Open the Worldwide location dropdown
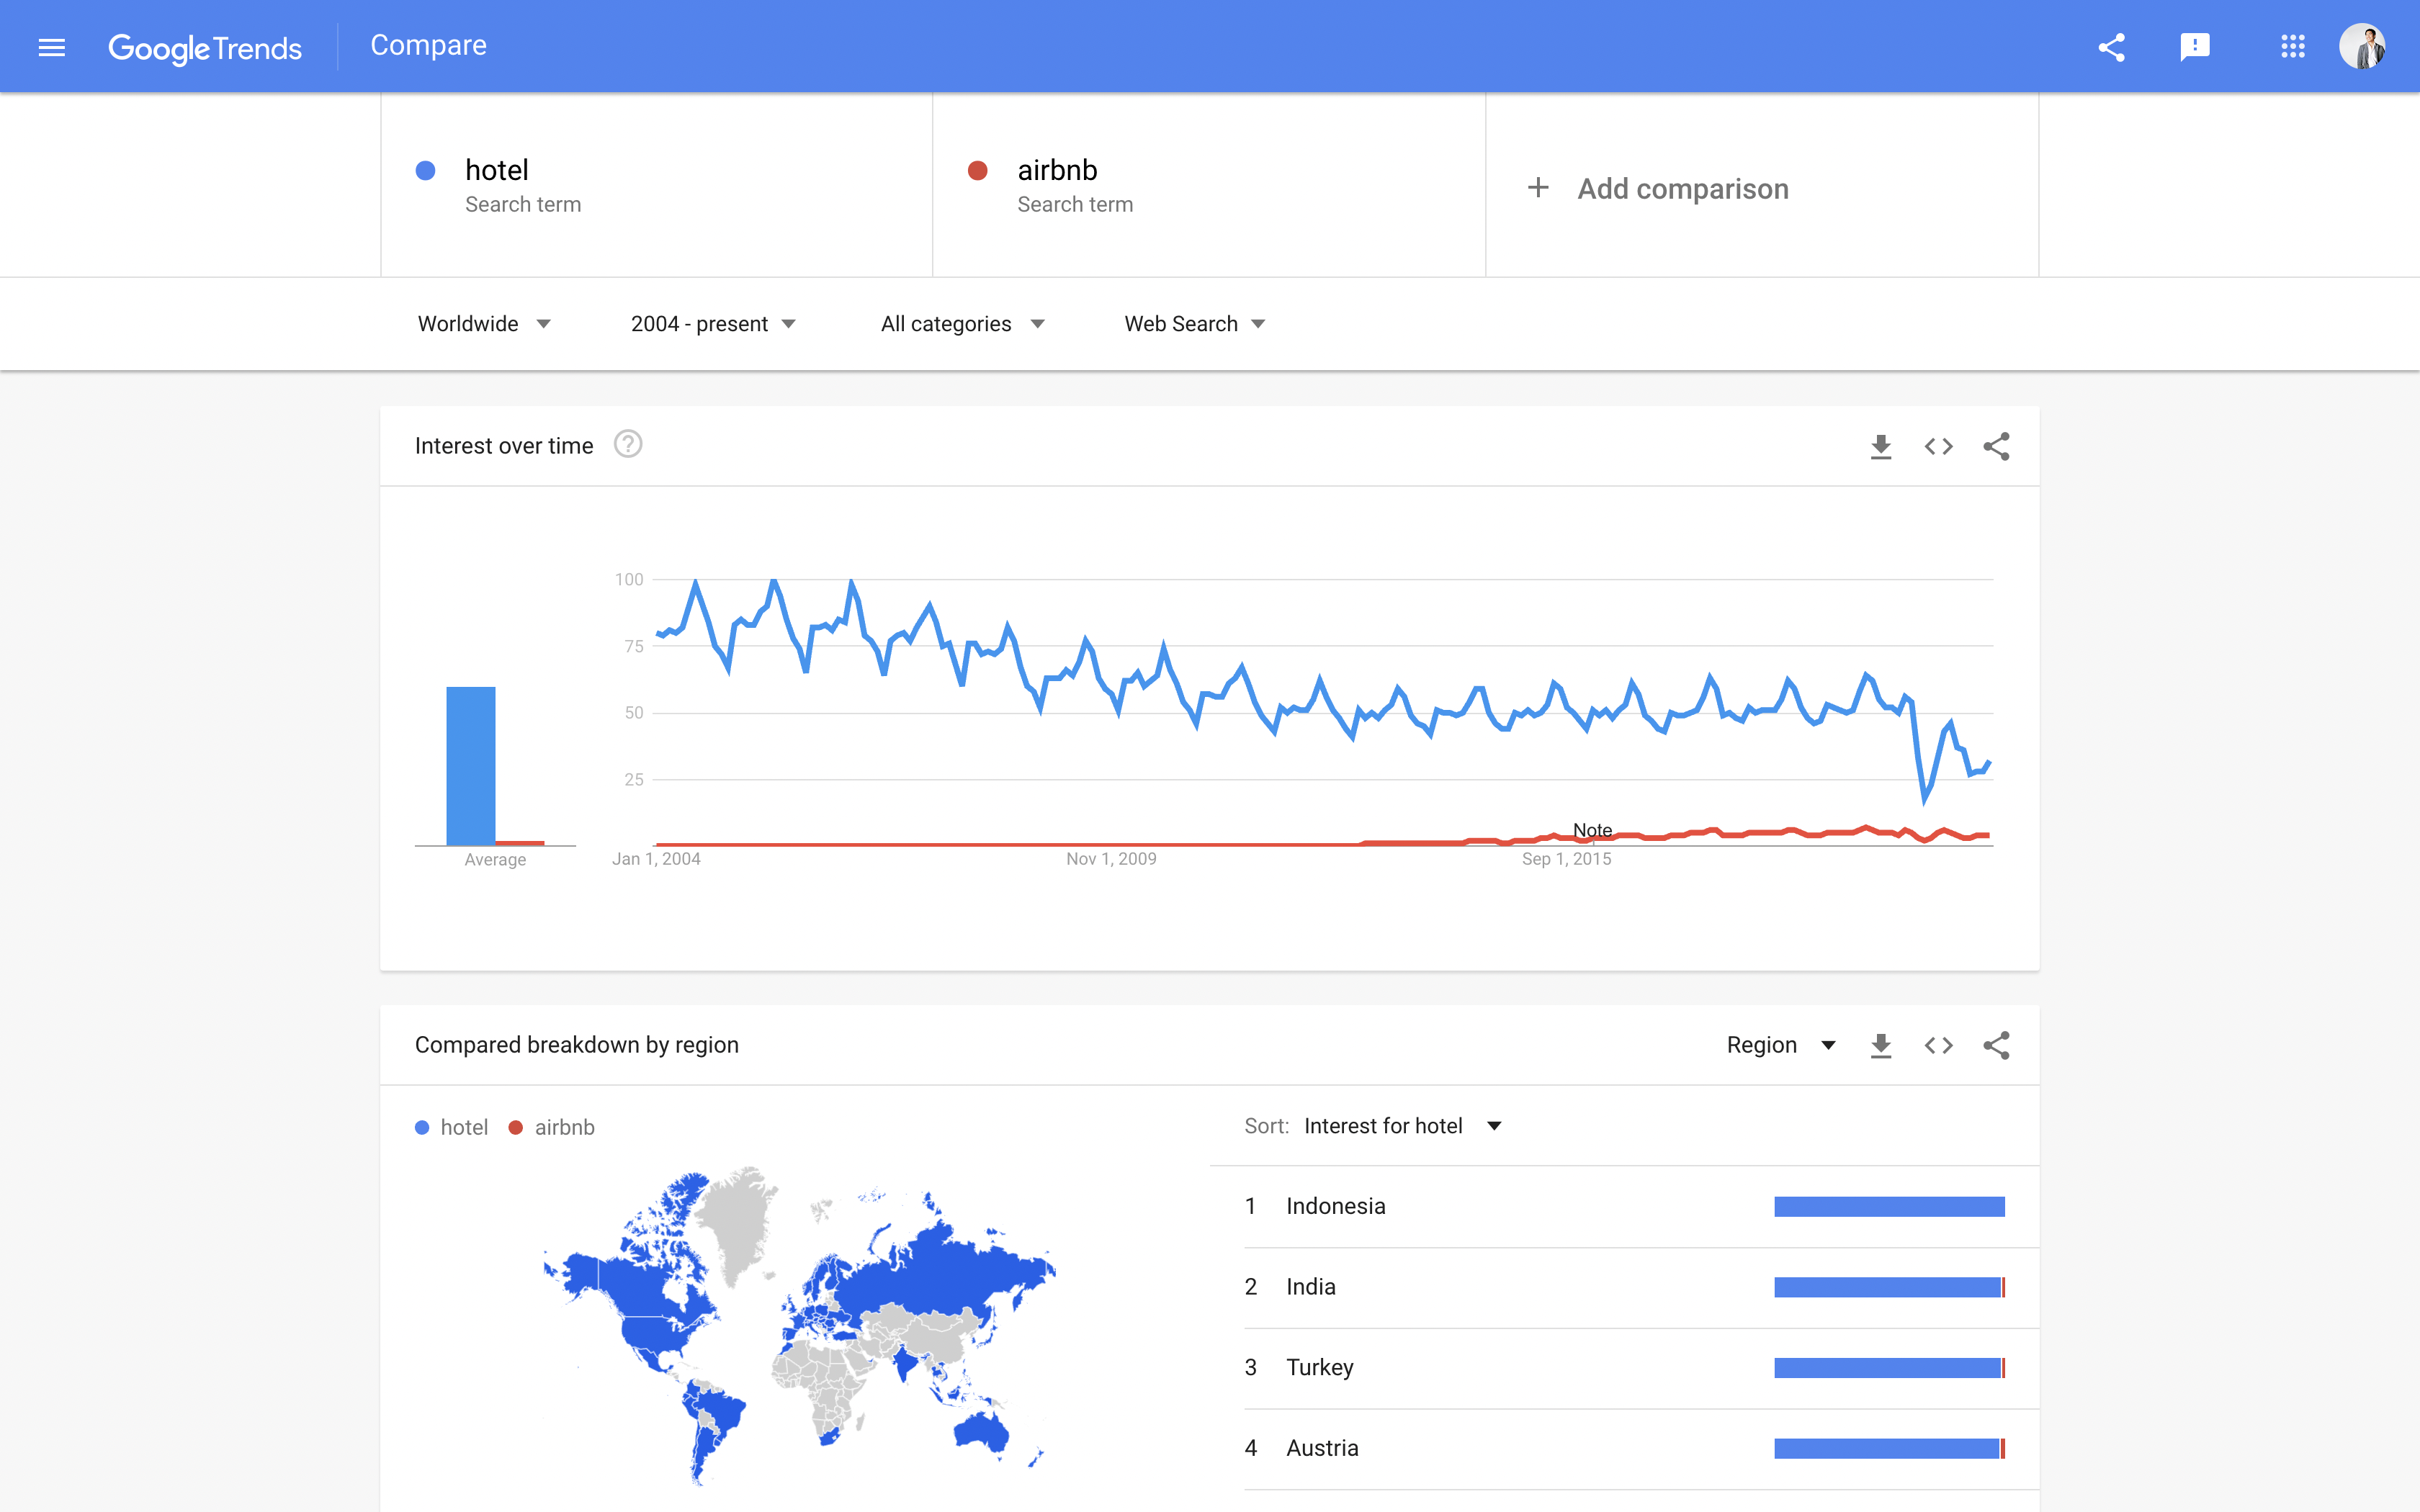The height and width of the screenshot is (1512, 2420). click(x=484, y=324)
